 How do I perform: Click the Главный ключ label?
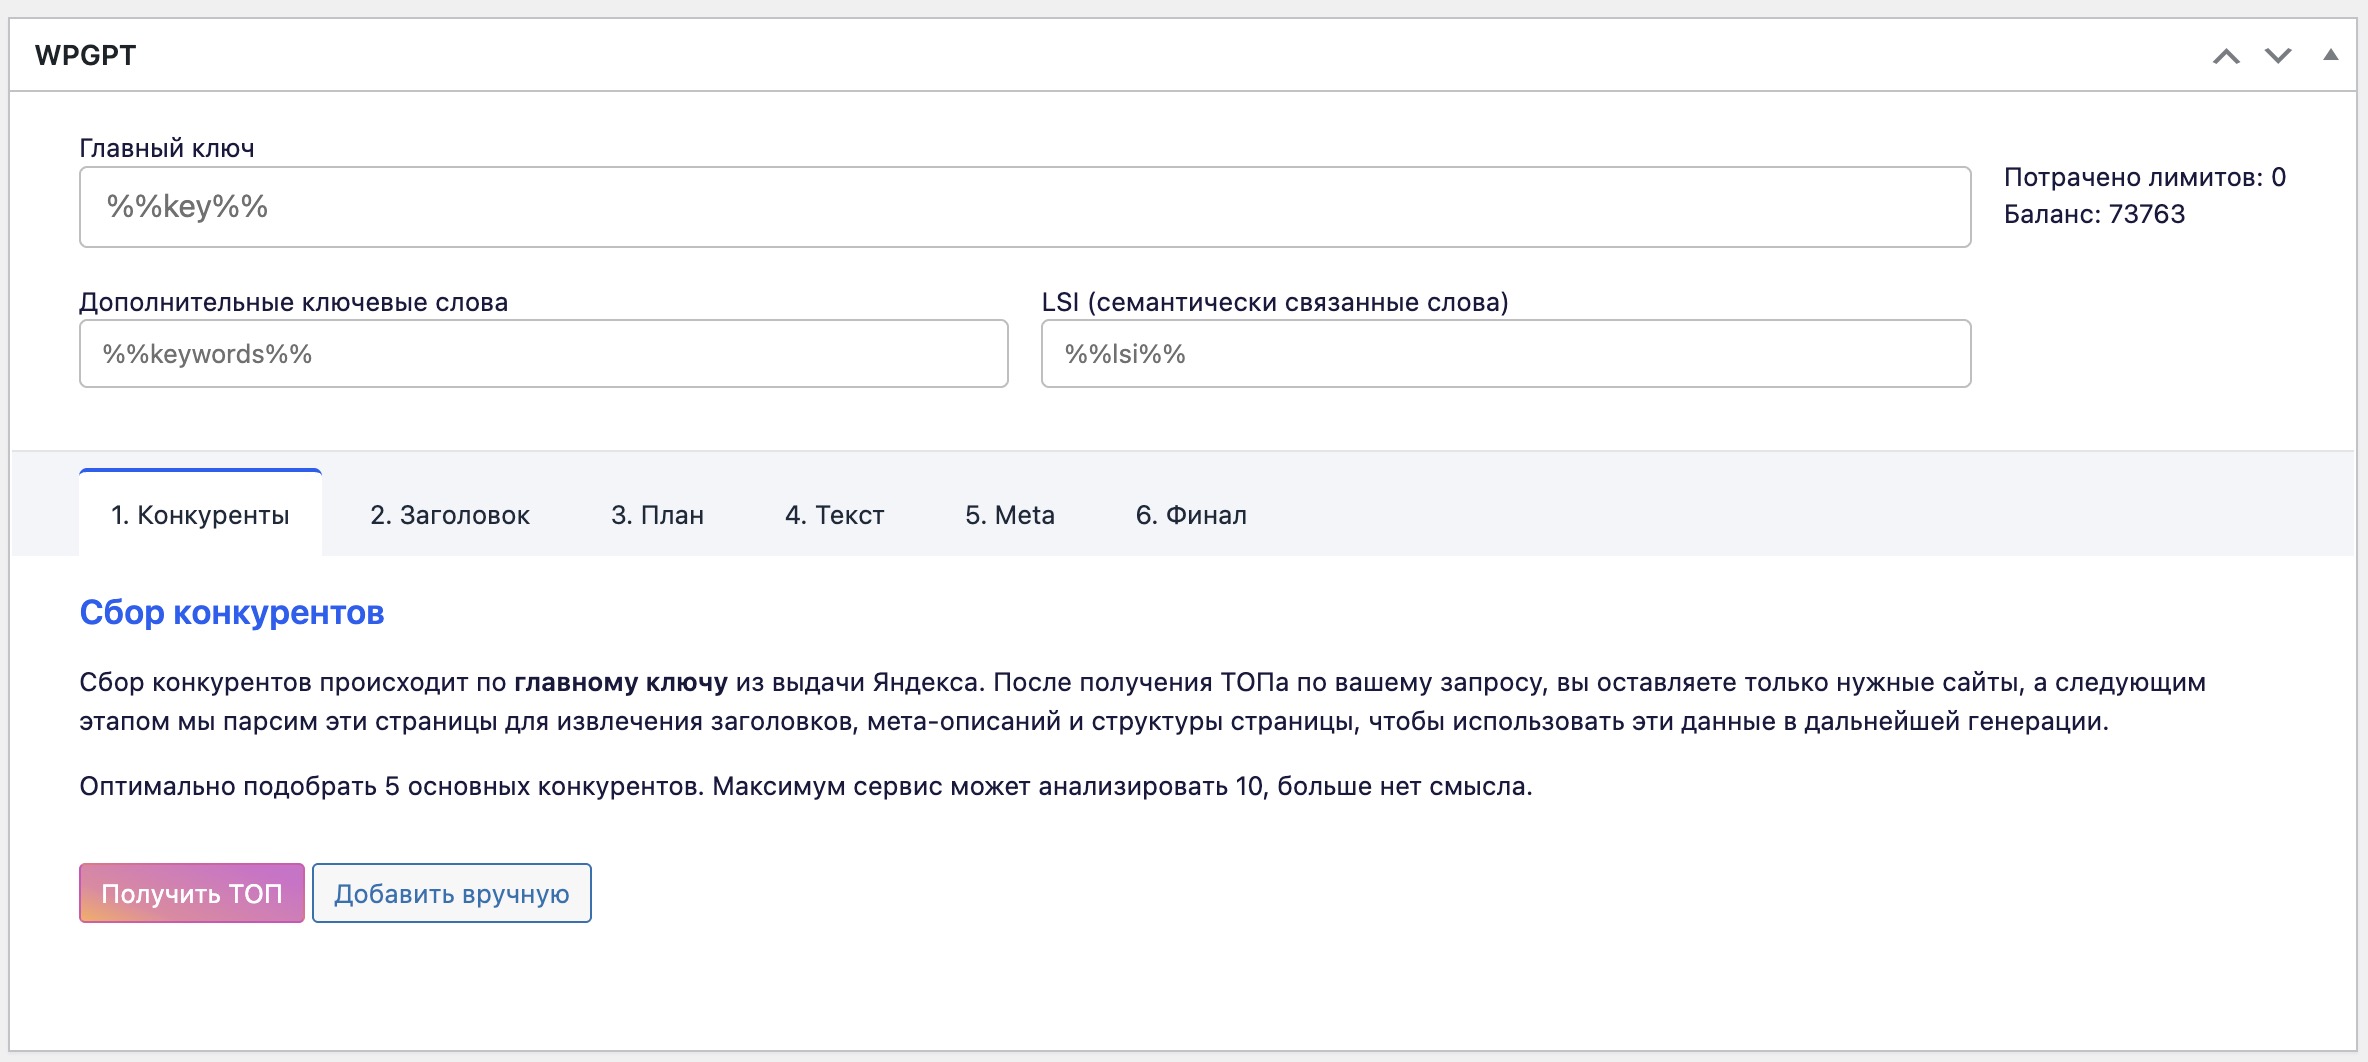pyautogui.click(x=167, y=148)
